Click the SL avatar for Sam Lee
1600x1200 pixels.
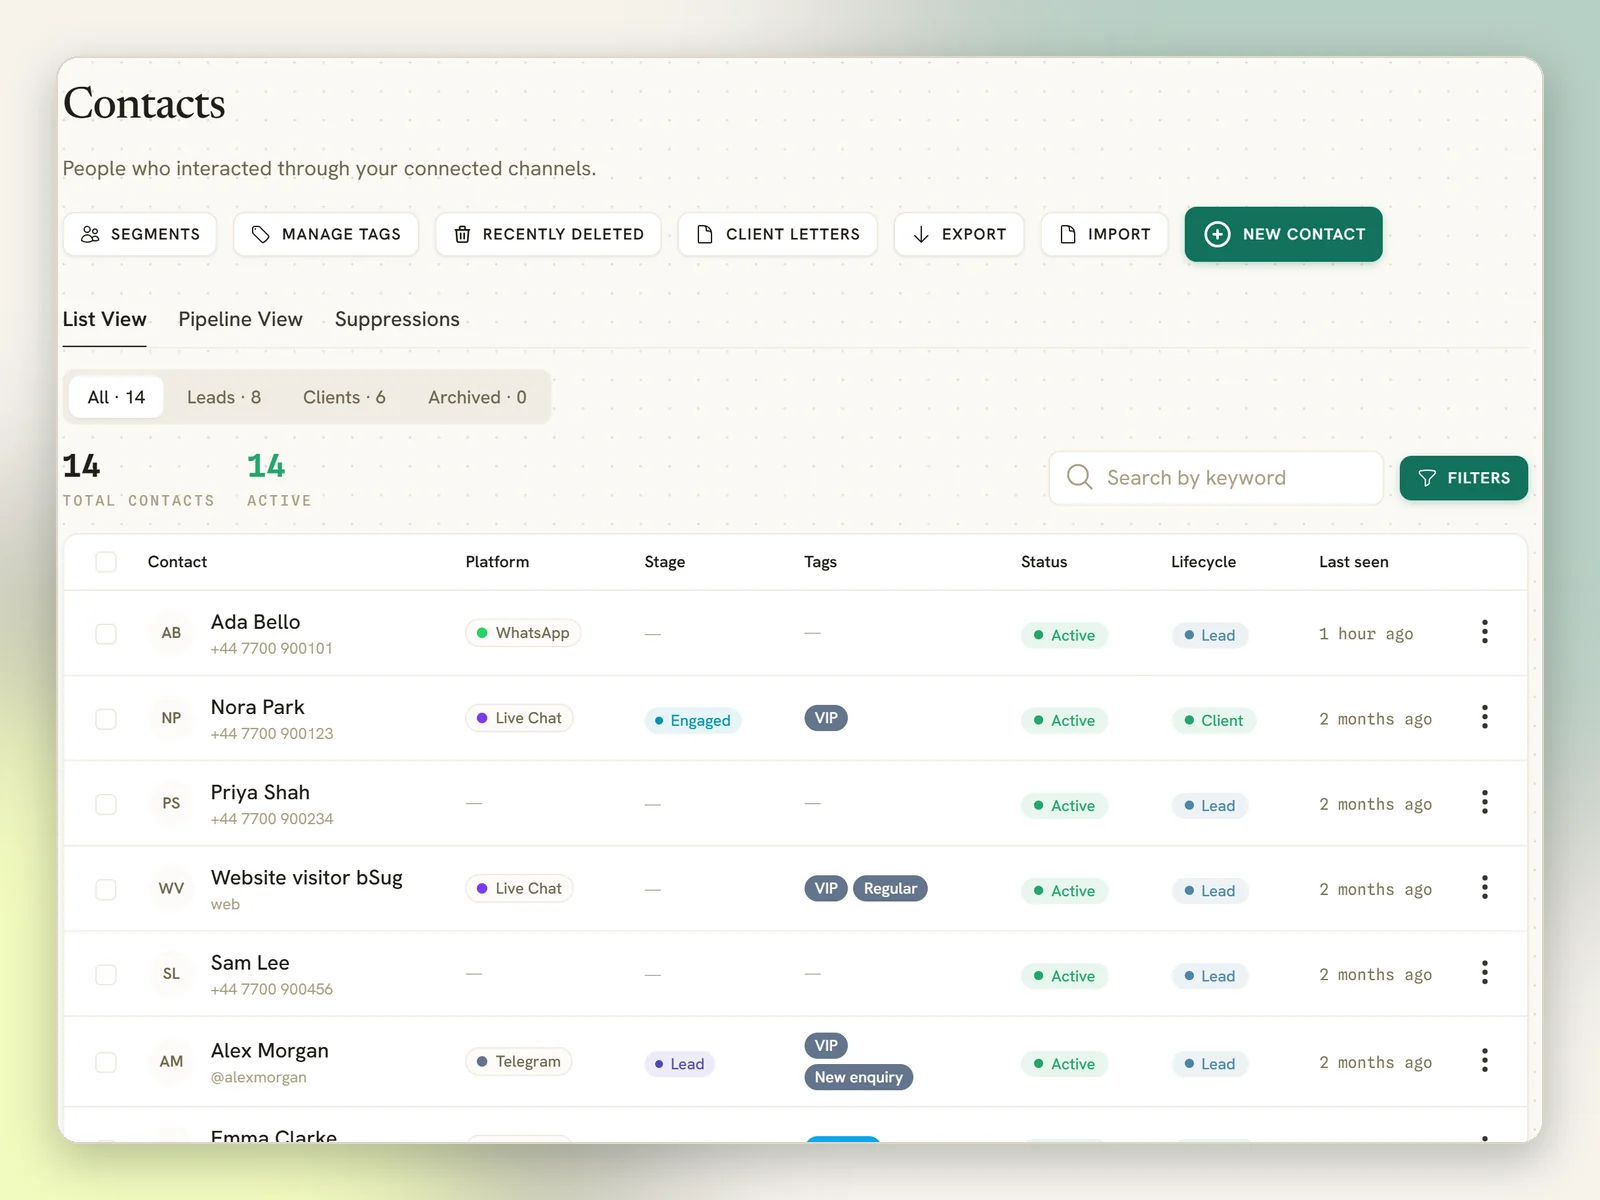(172, 973)
